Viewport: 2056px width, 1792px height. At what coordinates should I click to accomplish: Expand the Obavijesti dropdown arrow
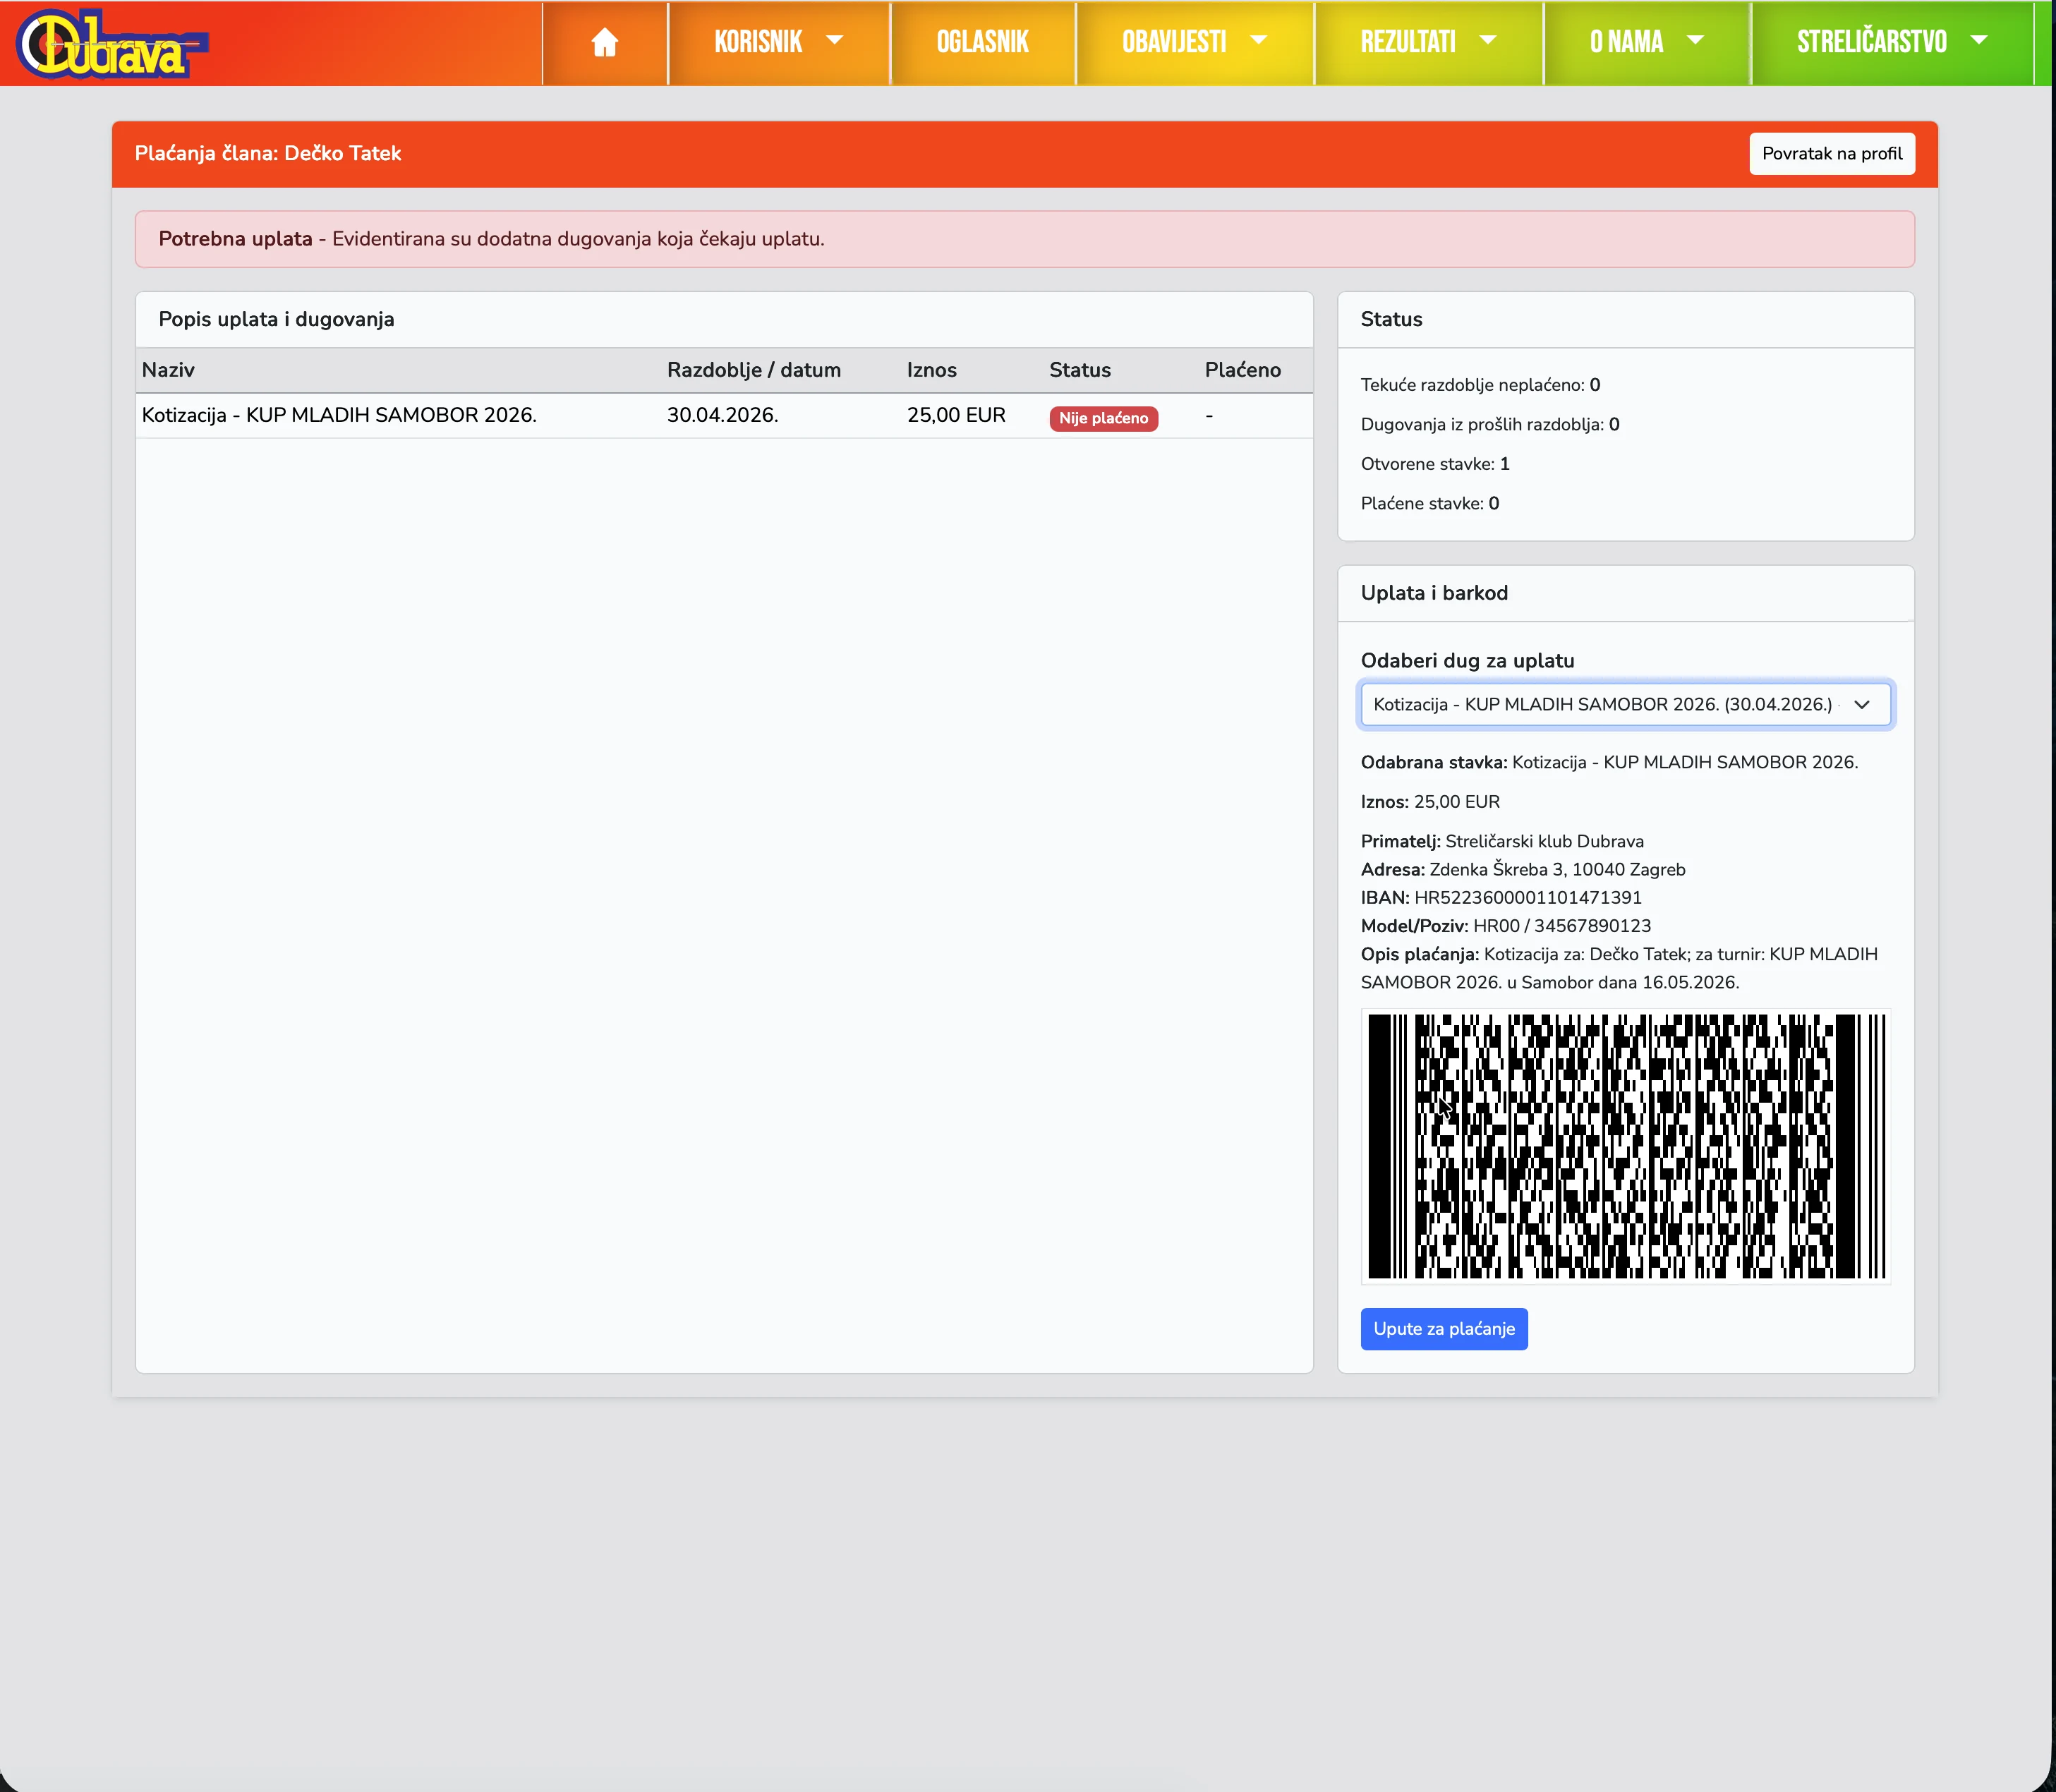pos(1259,41)
